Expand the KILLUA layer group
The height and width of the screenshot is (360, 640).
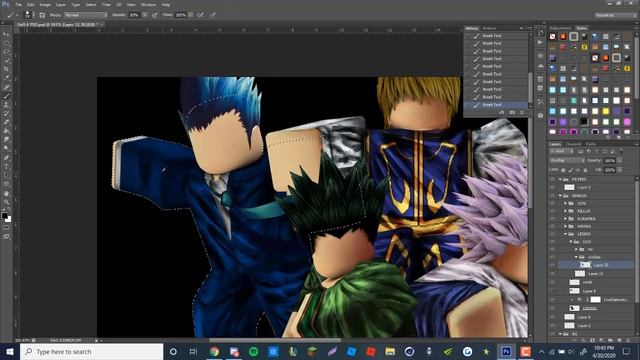(566, 211)
